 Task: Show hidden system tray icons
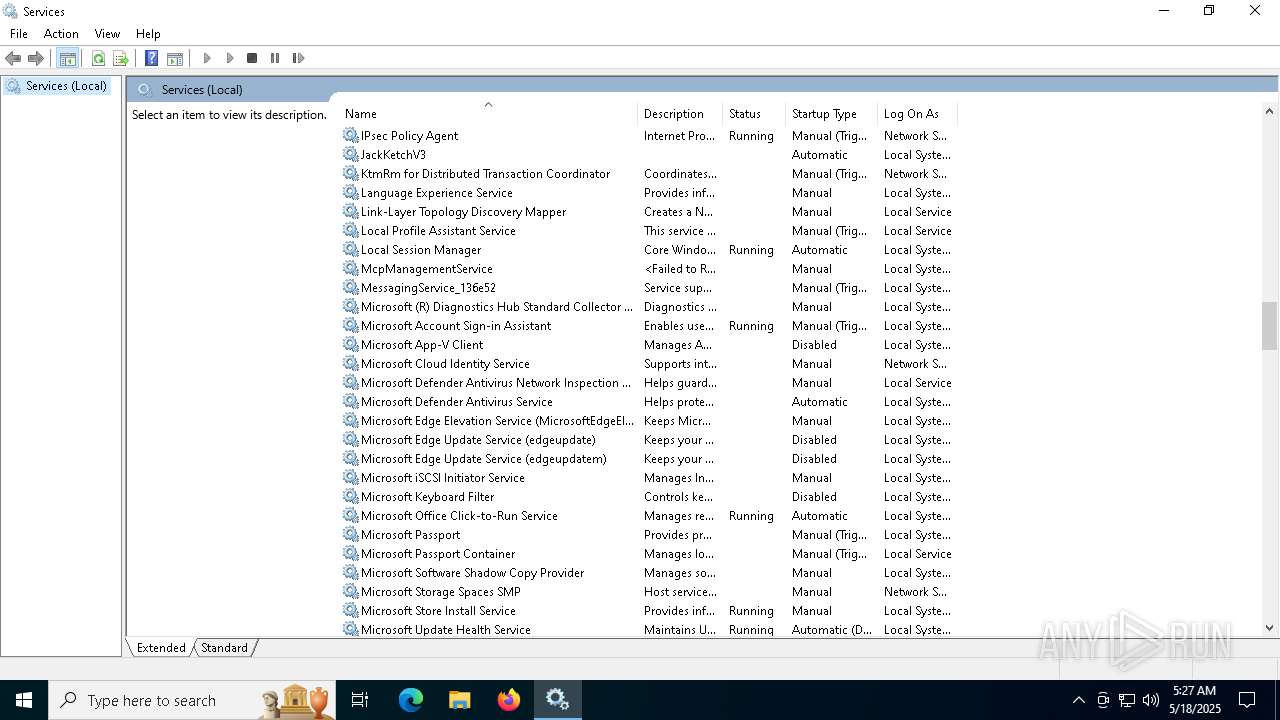[1078, 700]
